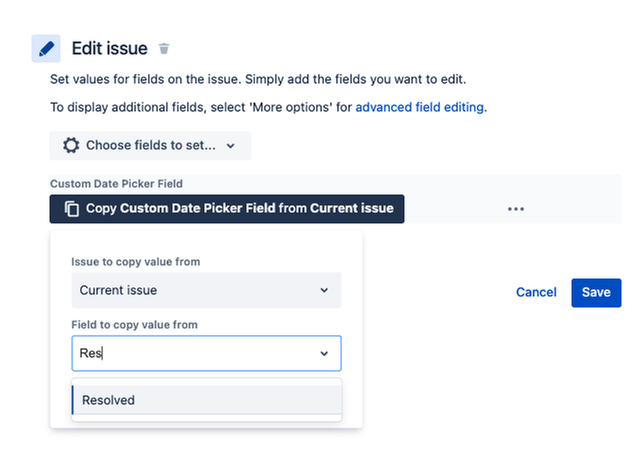The height and width of the screenshot is (457, 635).
Task: Click the Cancel link
Action: tap(536, 292)
